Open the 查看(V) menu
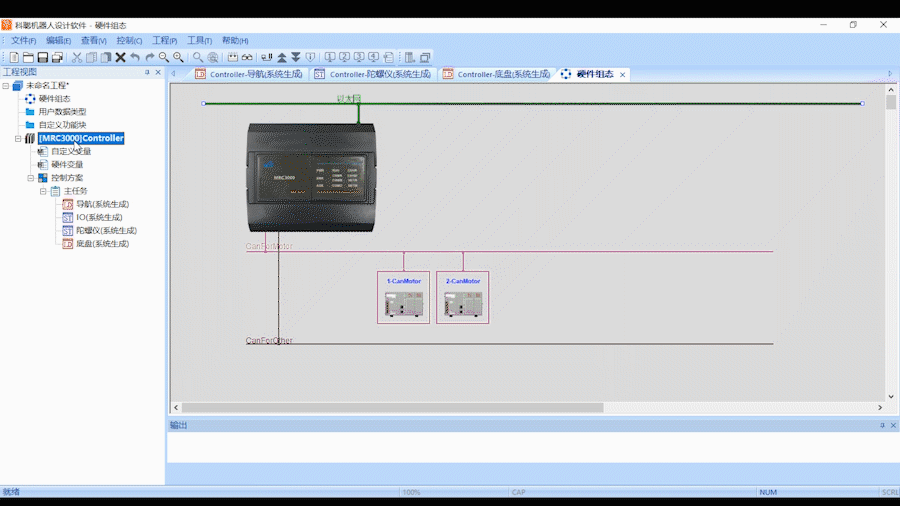This screenshot has height=506, width=900. (x=94, y=41)
